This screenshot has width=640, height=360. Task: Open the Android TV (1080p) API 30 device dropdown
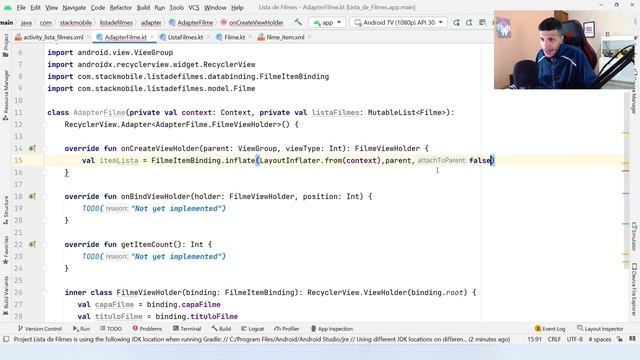tap(399, 22)
